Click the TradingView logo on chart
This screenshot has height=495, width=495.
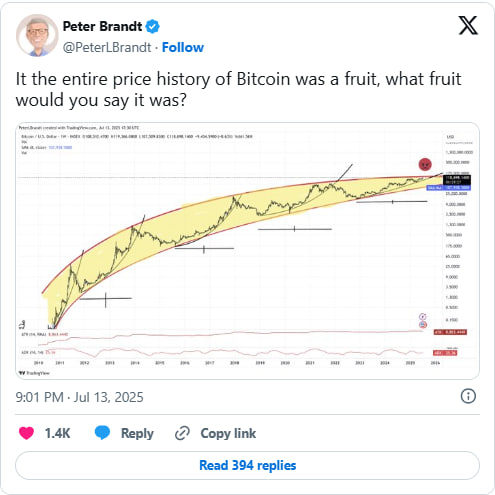point(35,373)
